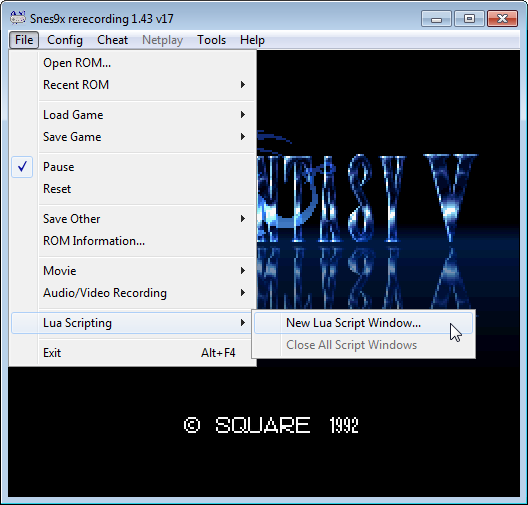Expand the Recent ROM submenu arrow
Viewport: 528px width, 505px height.
click(242, 85)
